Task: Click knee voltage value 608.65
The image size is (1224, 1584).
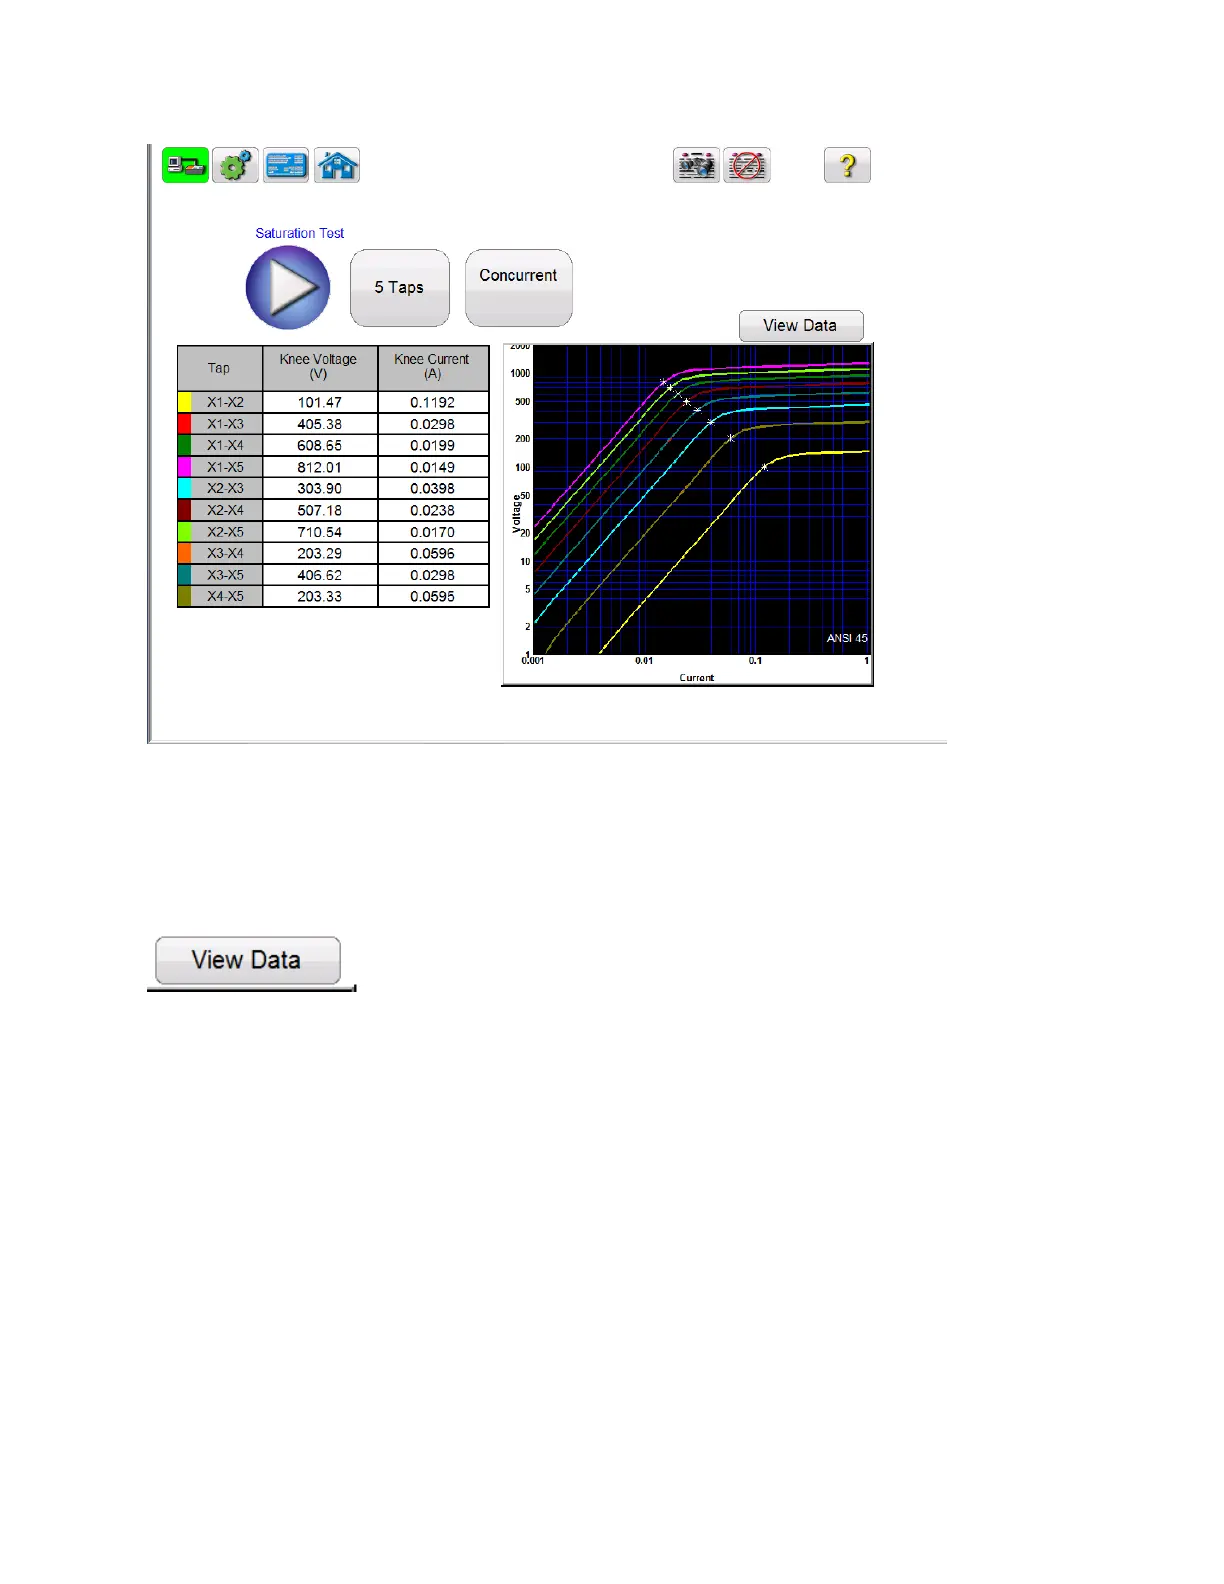Action: pos(320,445)
